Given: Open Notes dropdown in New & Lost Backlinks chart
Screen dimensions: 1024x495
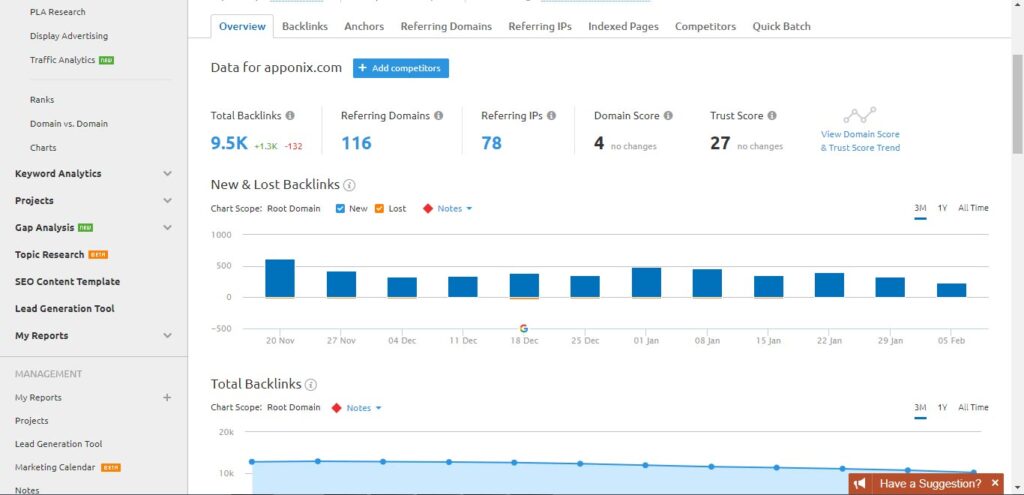Looking at the screenshot, I should tap(455, 209).
